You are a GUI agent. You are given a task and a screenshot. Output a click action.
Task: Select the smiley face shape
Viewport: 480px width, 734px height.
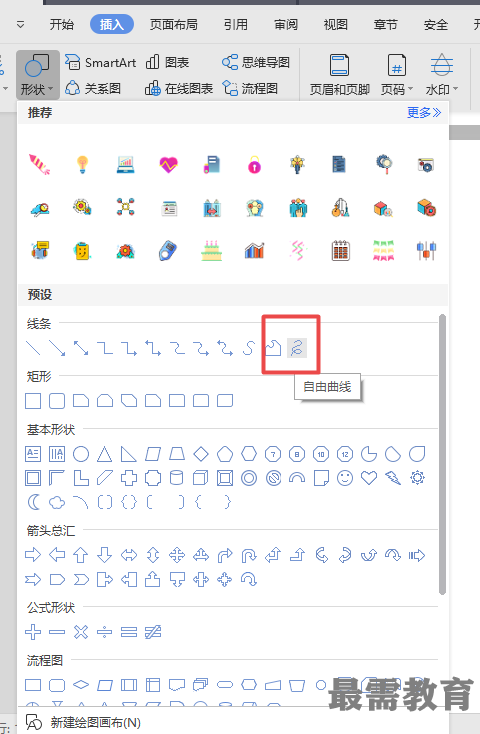[345, 478]
